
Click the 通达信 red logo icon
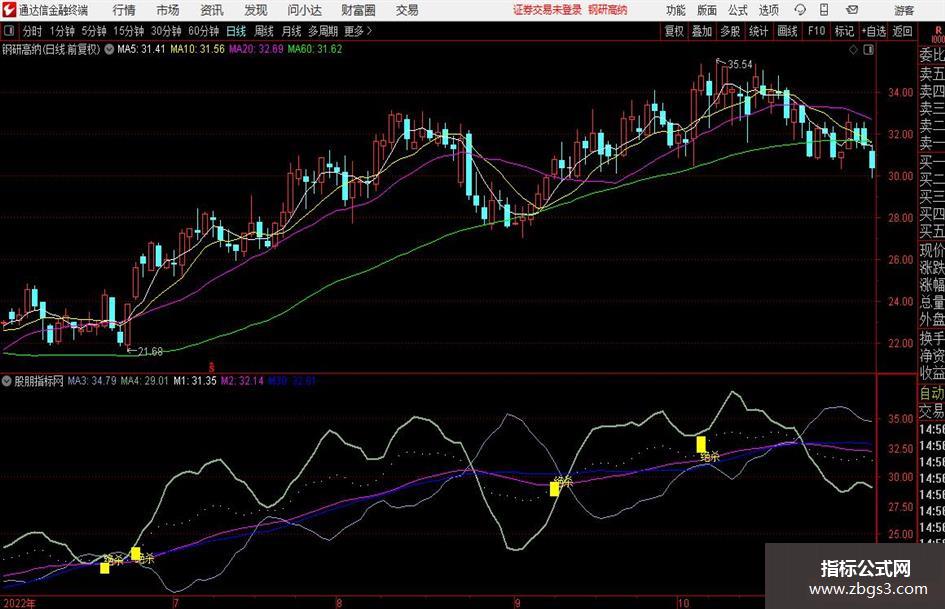[9, 10]
